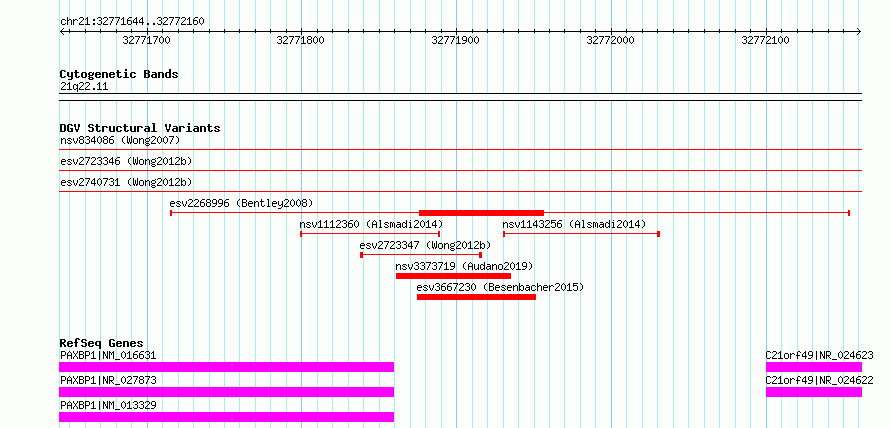Open variant nsv1112360 (Alsmadi2014) label
890x428 pixels.
coord(371,224)
